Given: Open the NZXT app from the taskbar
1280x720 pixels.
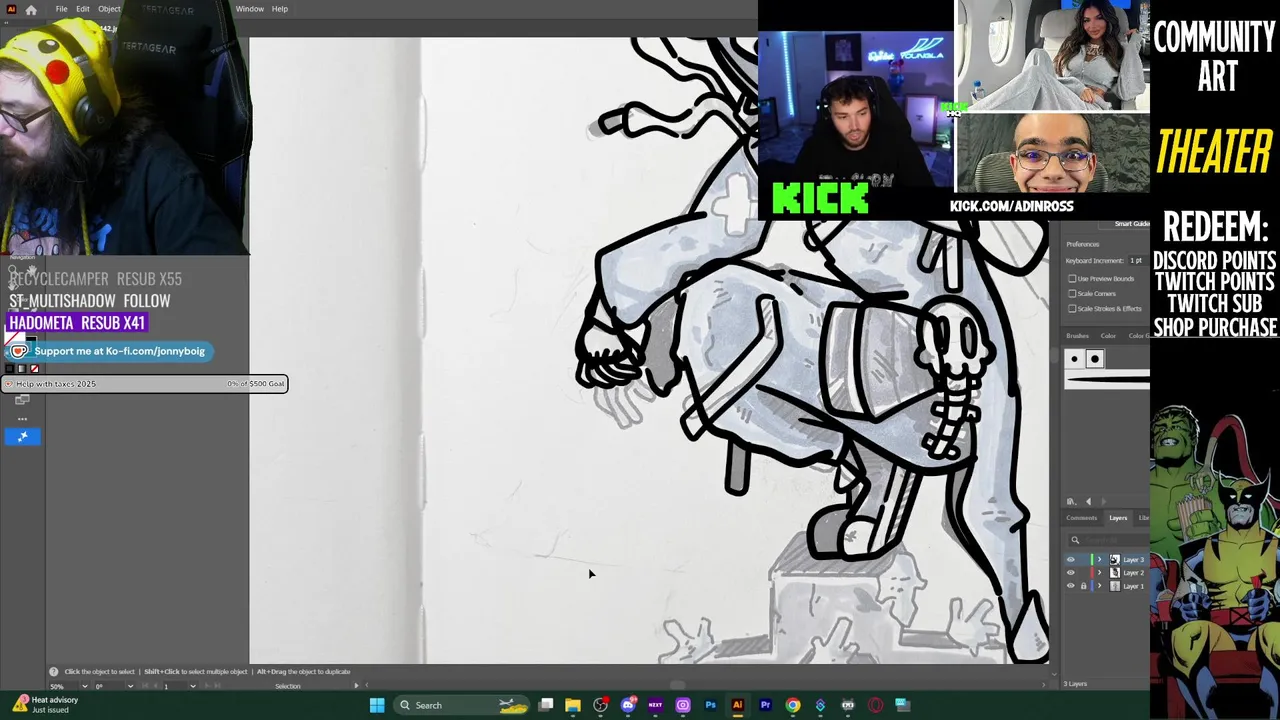Looking at the screenshot, I should coord(655,705).
